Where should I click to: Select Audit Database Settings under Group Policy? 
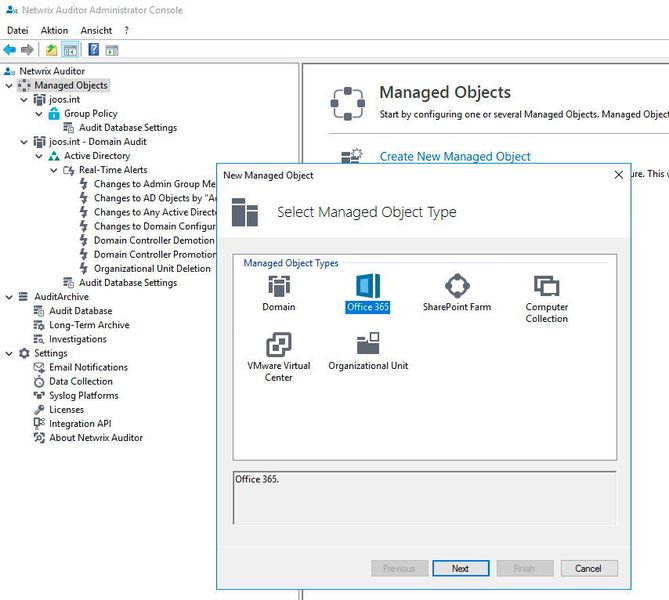coord(128,128)
